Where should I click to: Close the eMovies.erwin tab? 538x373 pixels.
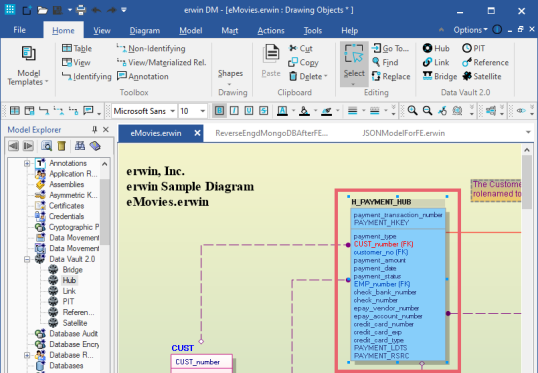[197, 133]
